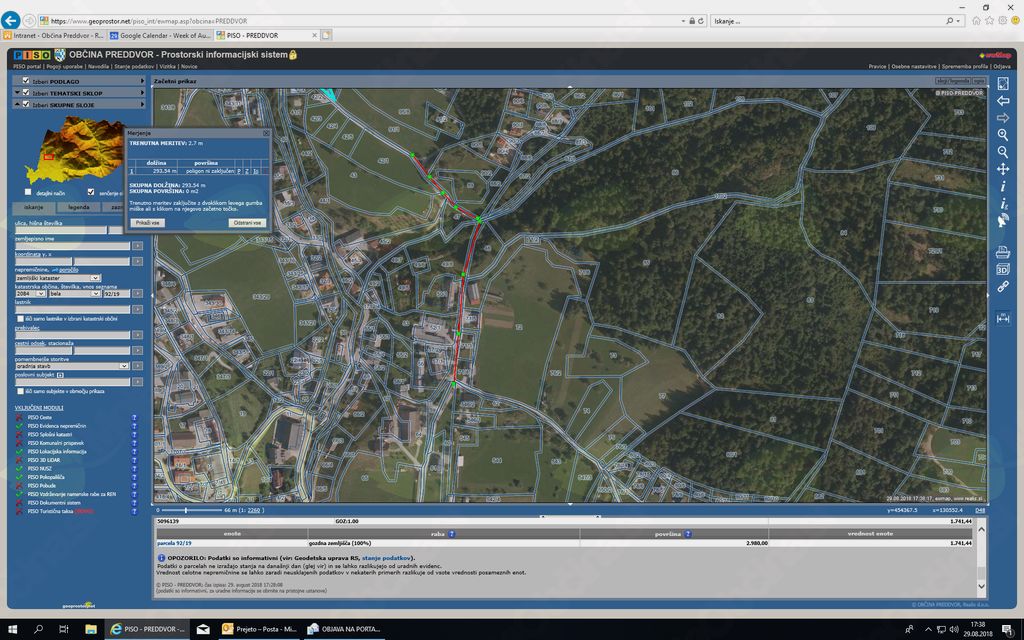Toggle the 'detajlni način' checkbox
This screenshot has height=640, width=1024.
pos(28,192)
